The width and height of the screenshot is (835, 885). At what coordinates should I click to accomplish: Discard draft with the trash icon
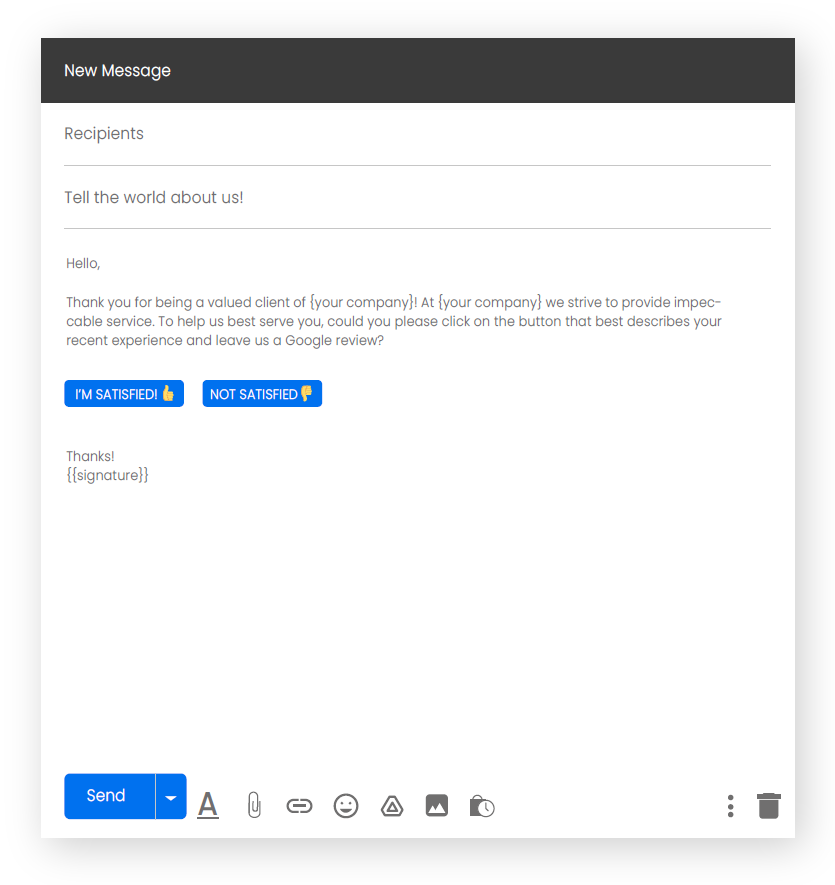(x=768, y=805)
